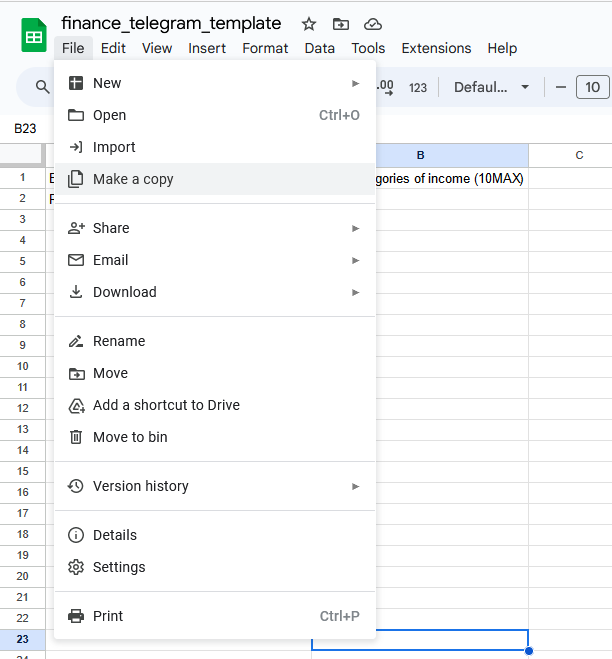Click the Download arrow icon
Image resolution: width=612 pixels, height=659 pixels.
76,292
